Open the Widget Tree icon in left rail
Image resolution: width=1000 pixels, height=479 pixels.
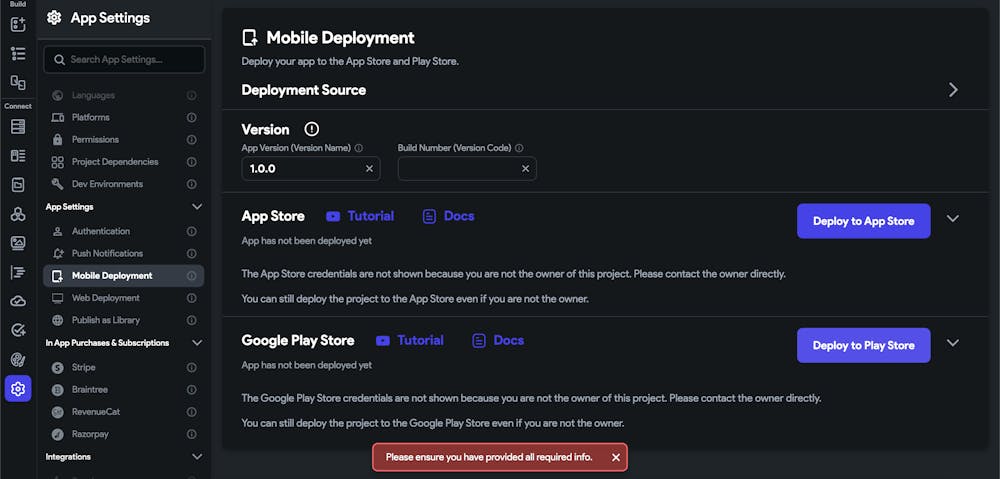click(x=18, y=53)
